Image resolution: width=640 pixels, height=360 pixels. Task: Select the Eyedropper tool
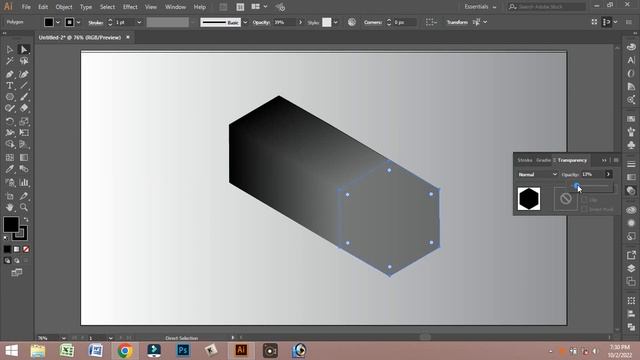[x=10, y=169]
